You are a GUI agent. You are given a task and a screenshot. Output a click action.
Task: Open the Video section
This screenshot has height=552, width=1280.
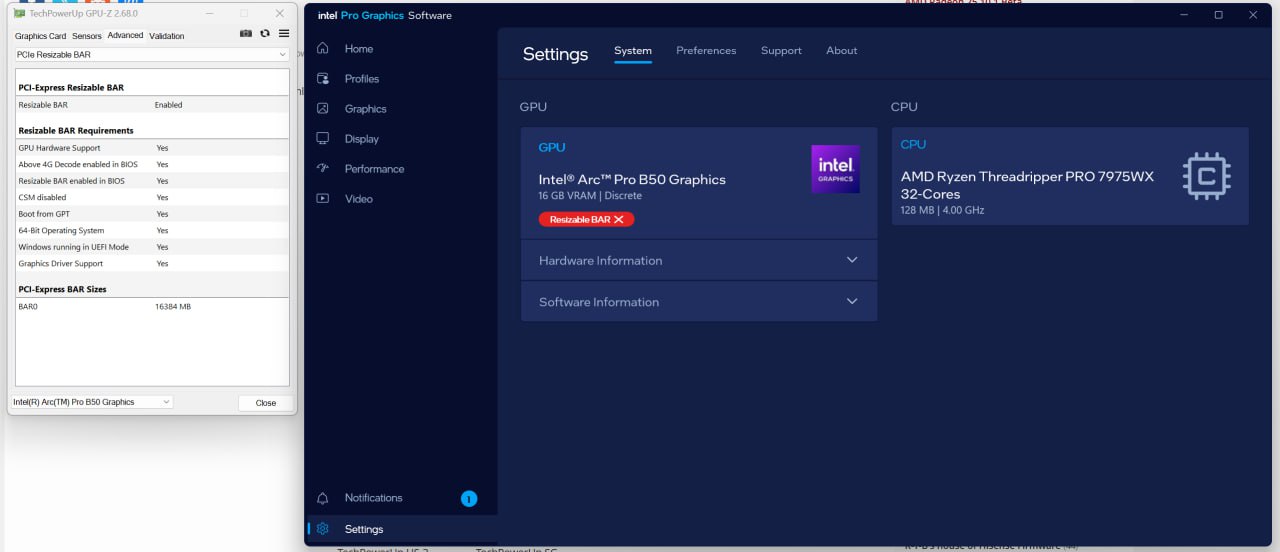click(358, 199)
